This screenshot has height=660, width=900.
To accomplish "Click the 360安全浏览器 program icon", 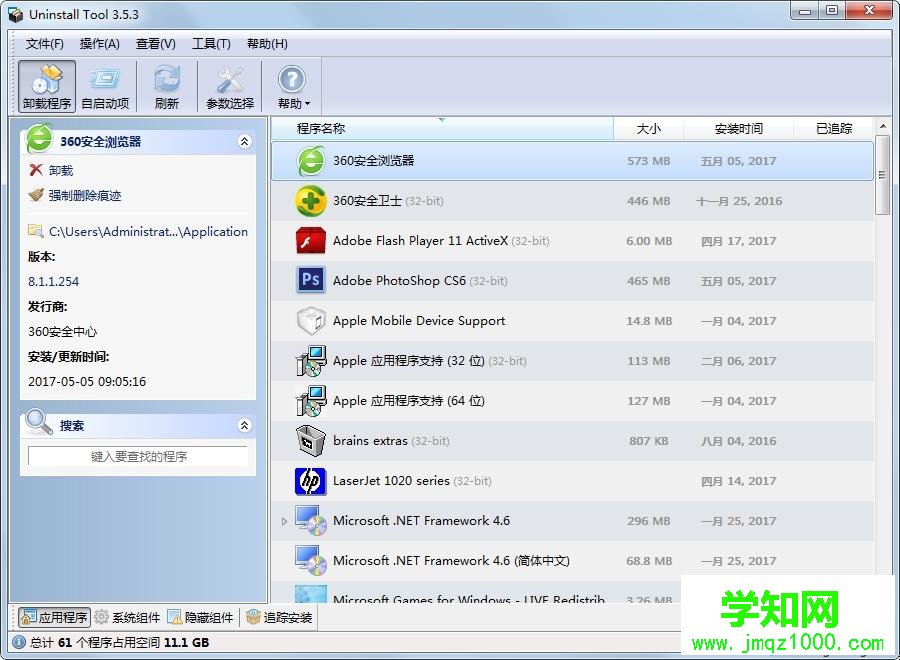I will pyautogui.click(x=309, y=160).
